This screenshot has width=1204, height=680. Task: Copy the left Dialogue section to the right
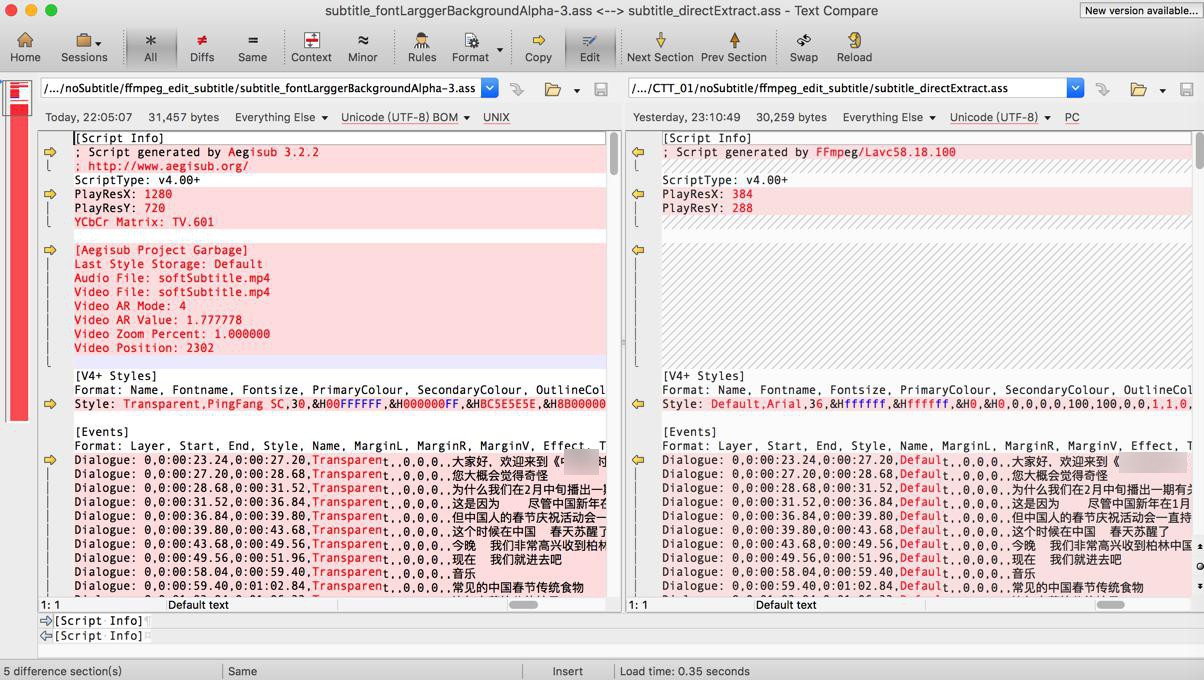tap(50, 460)
